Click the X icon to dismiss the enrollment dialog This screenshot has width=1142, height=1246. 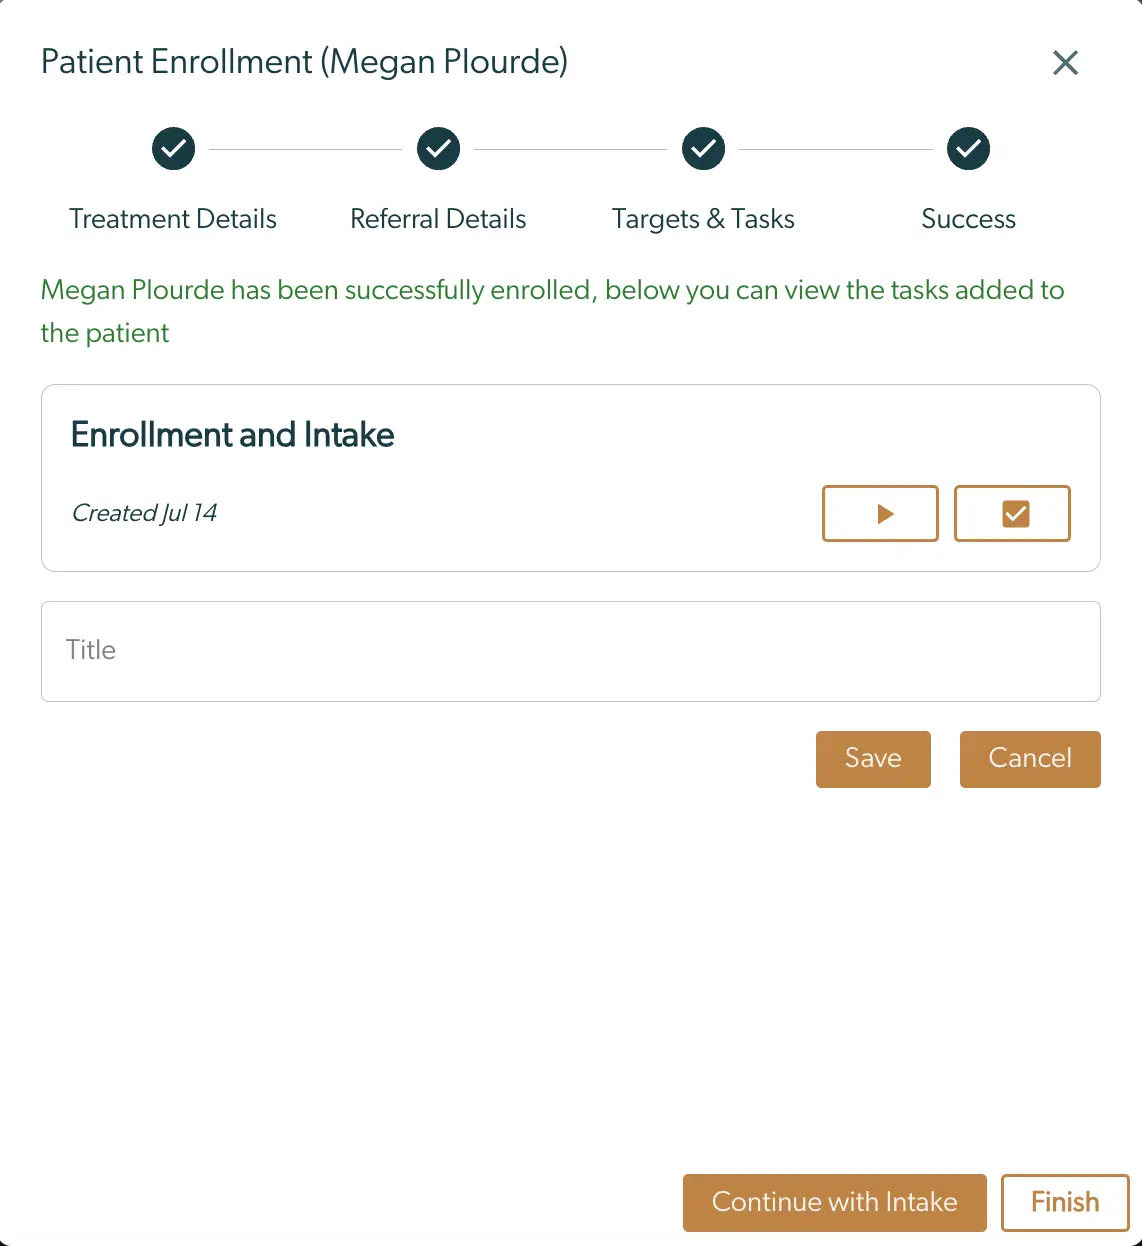1065,62
